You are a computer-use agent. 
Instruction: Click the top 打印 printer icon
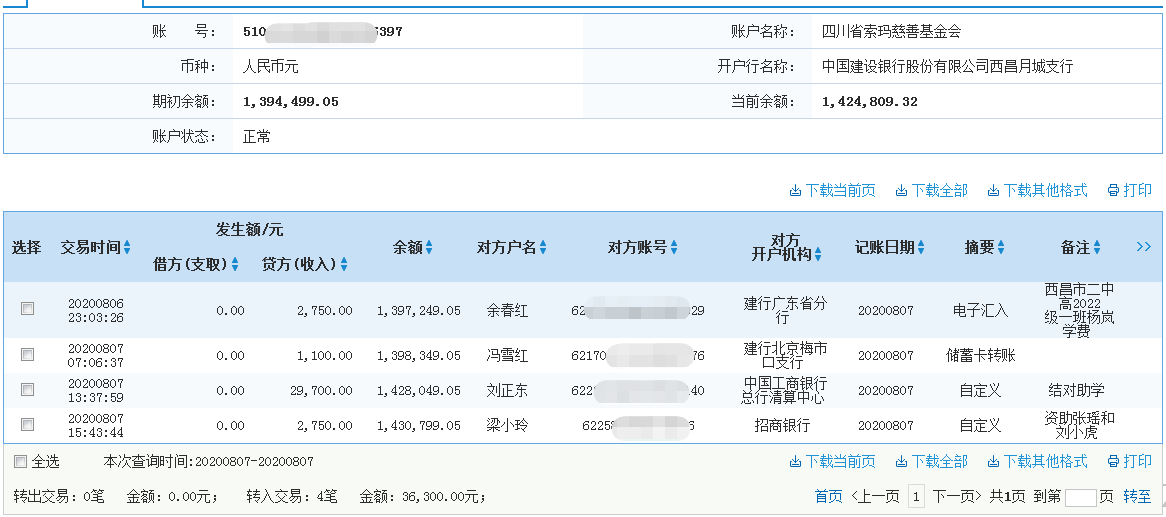coord(1112,191)
